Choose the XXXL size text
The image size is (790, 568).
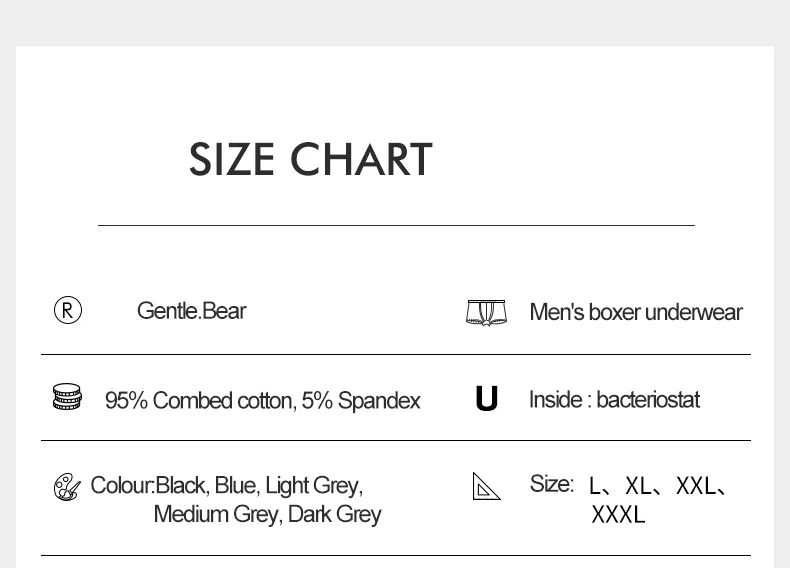coord(618,515)
